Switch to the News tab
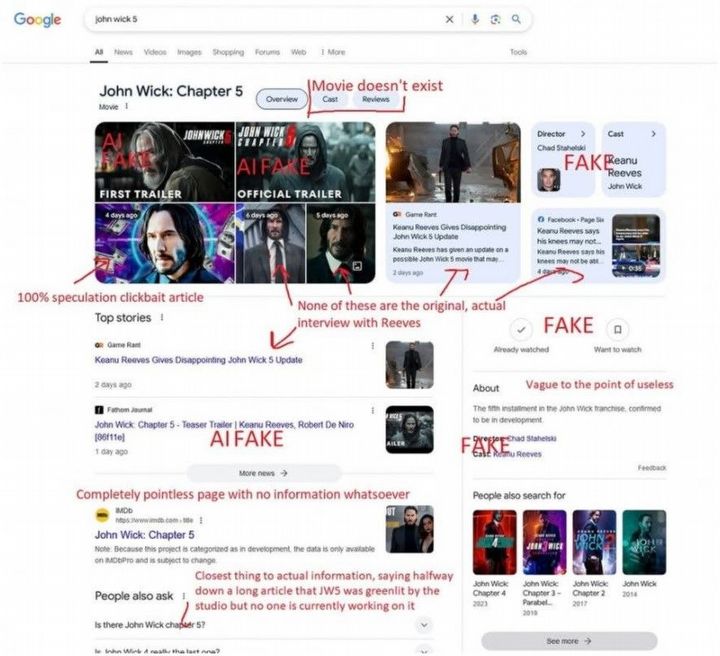Viewport: 720px width, 656px height. 123,52
